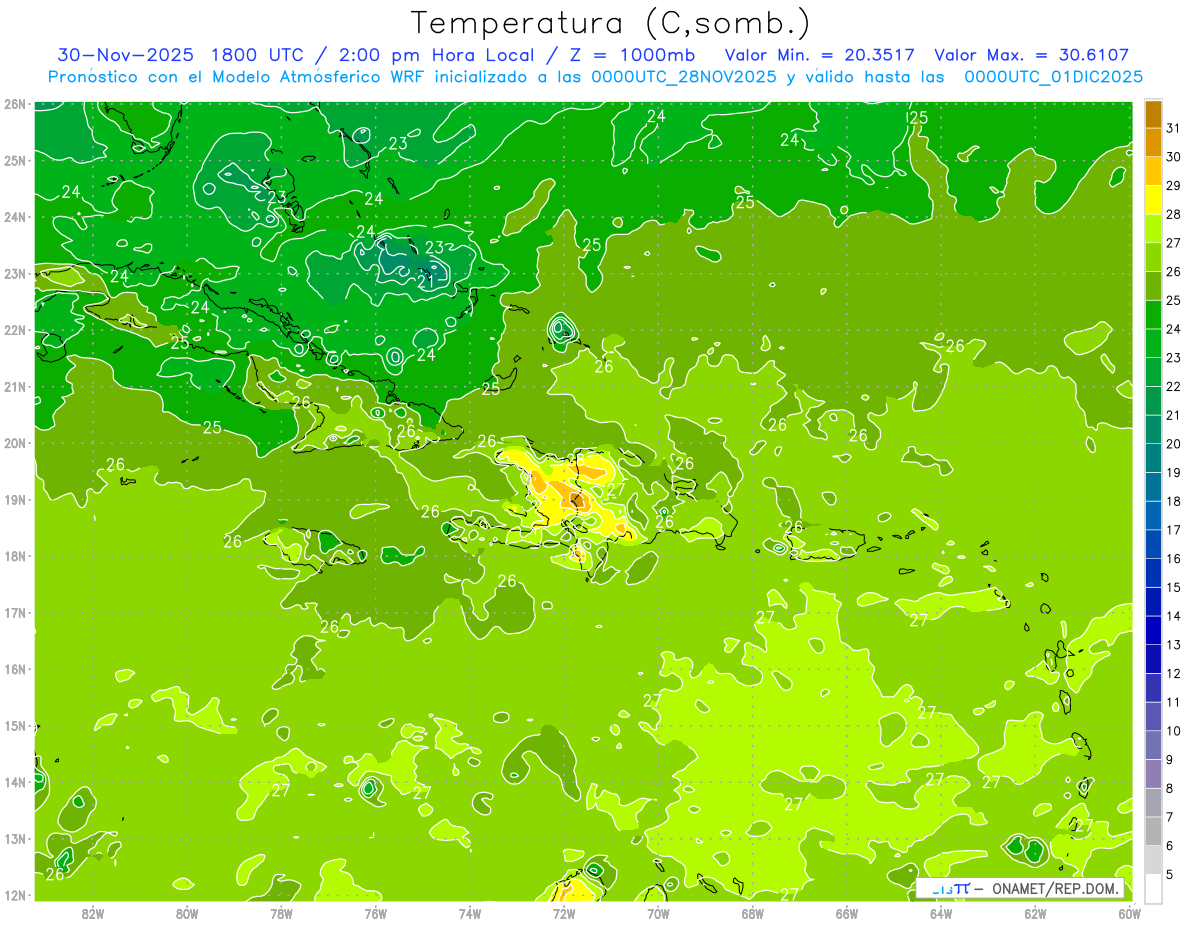
Task: Click the title 'Temperatura (C,somb.)'
Action: tap(612, 23)
